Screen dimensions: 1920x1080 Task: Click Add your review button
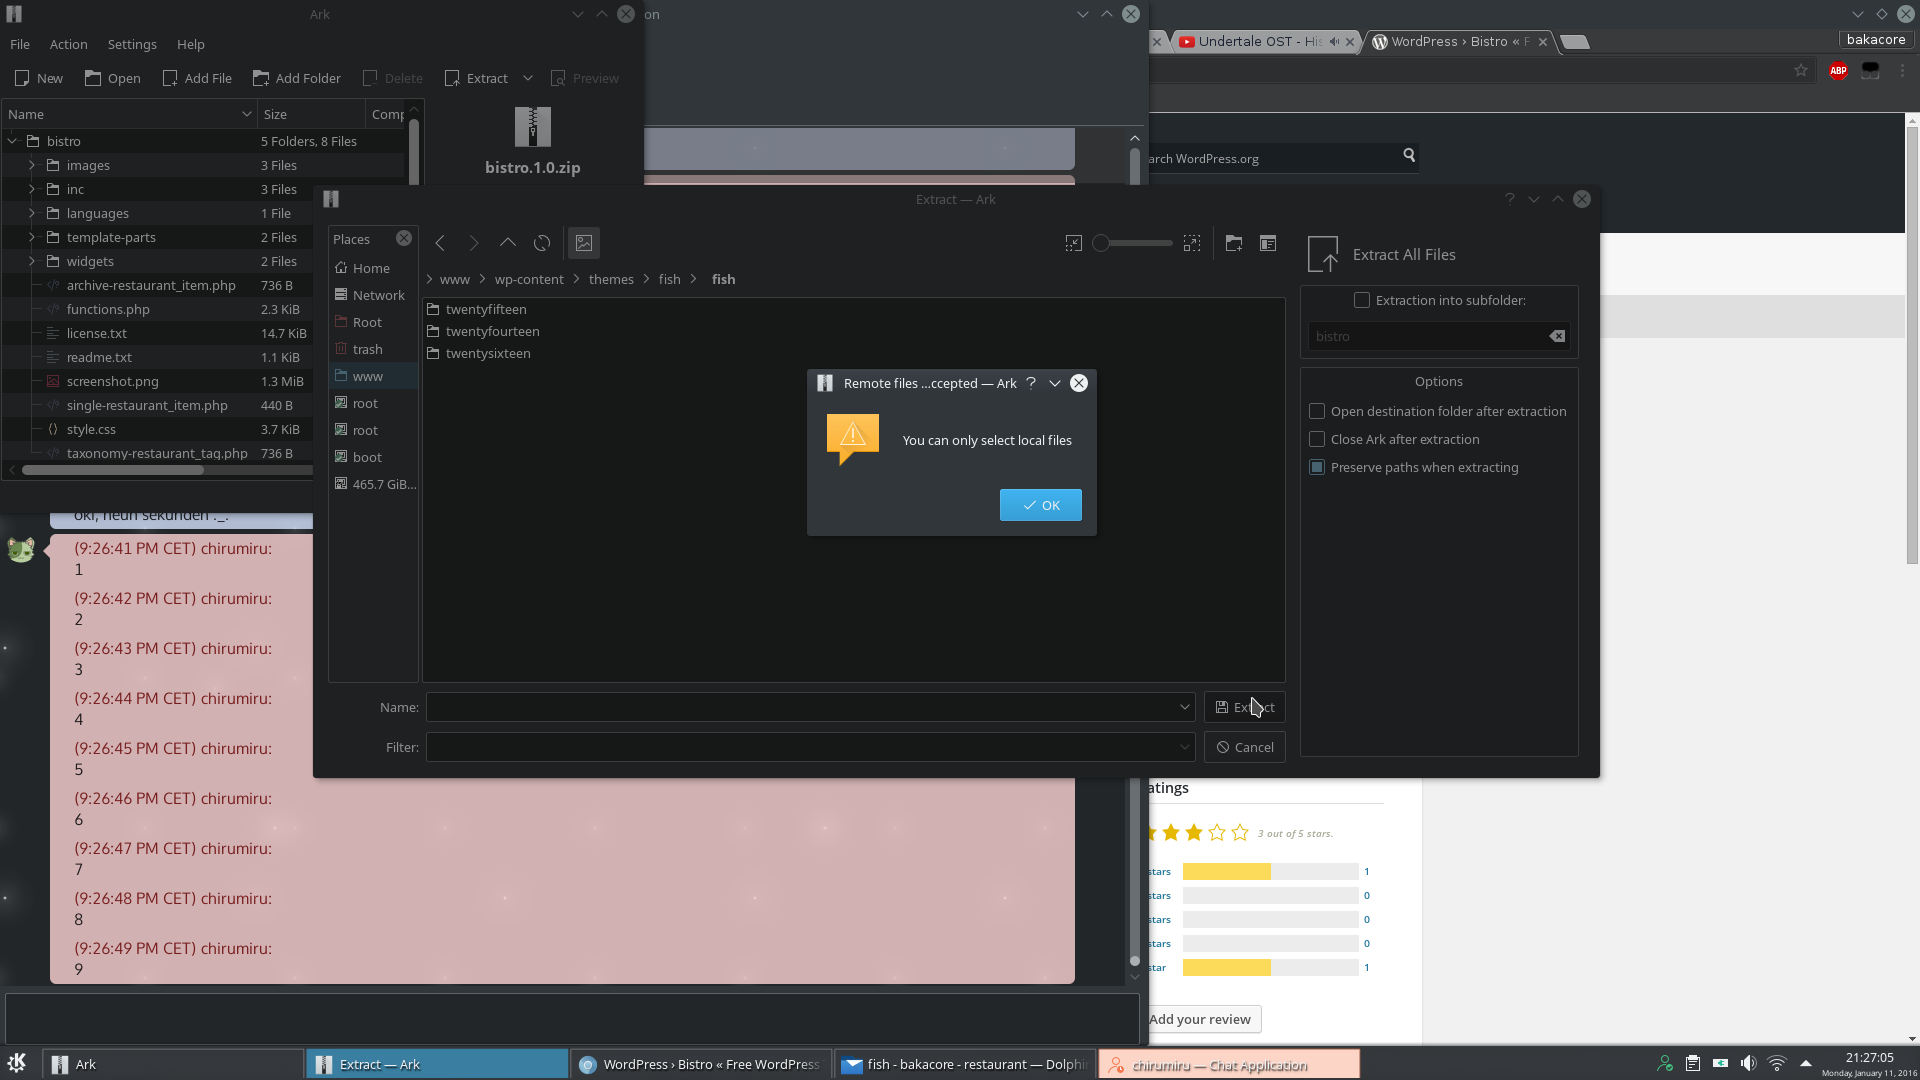(x=1200, y=1019)
